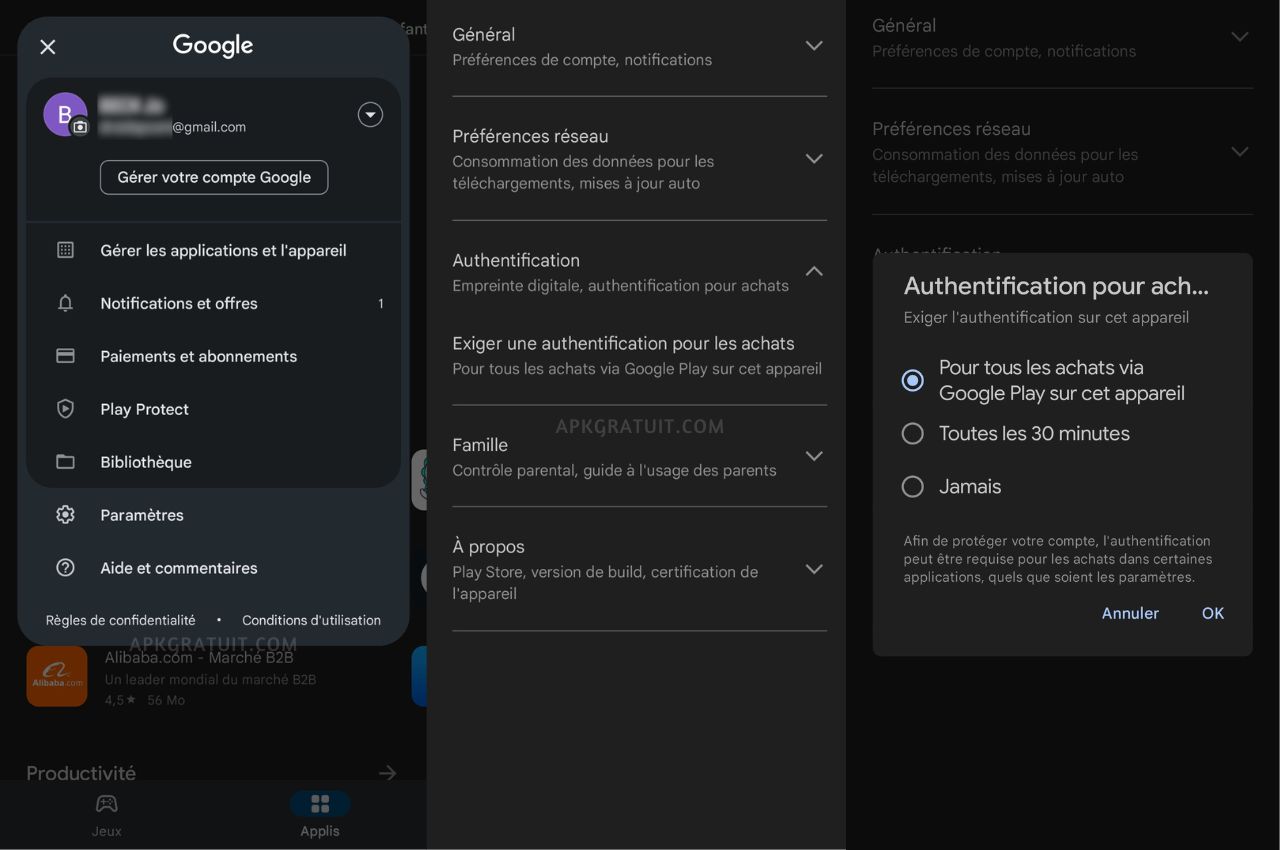Image resolution: width=1280 pixels, height=850 pixels.
Task: Click the Applis grid icon in bottom bar
Action: tap(320, 803)
